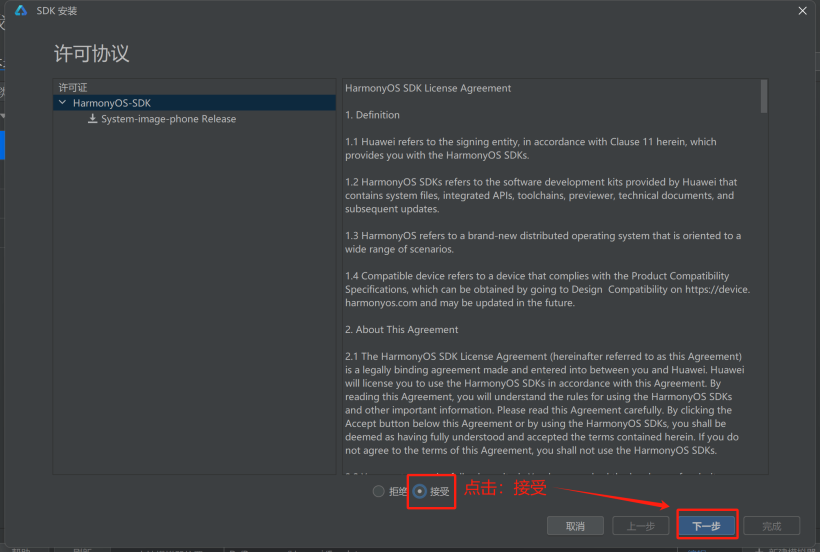Select the 拒绝 radio button
The image size is (820, 552).
378,491
